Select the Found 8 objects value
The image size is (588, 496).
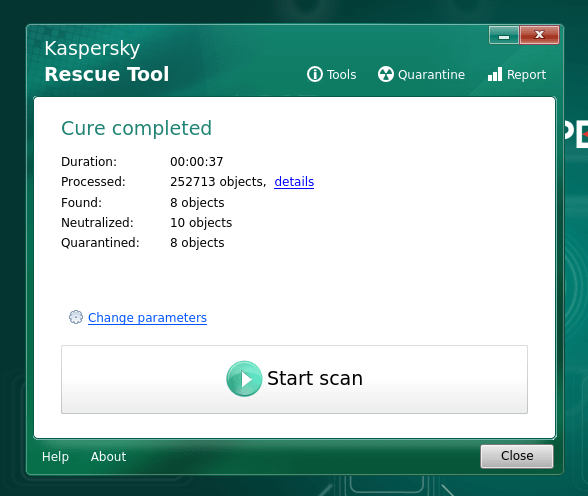coord(197,203)
